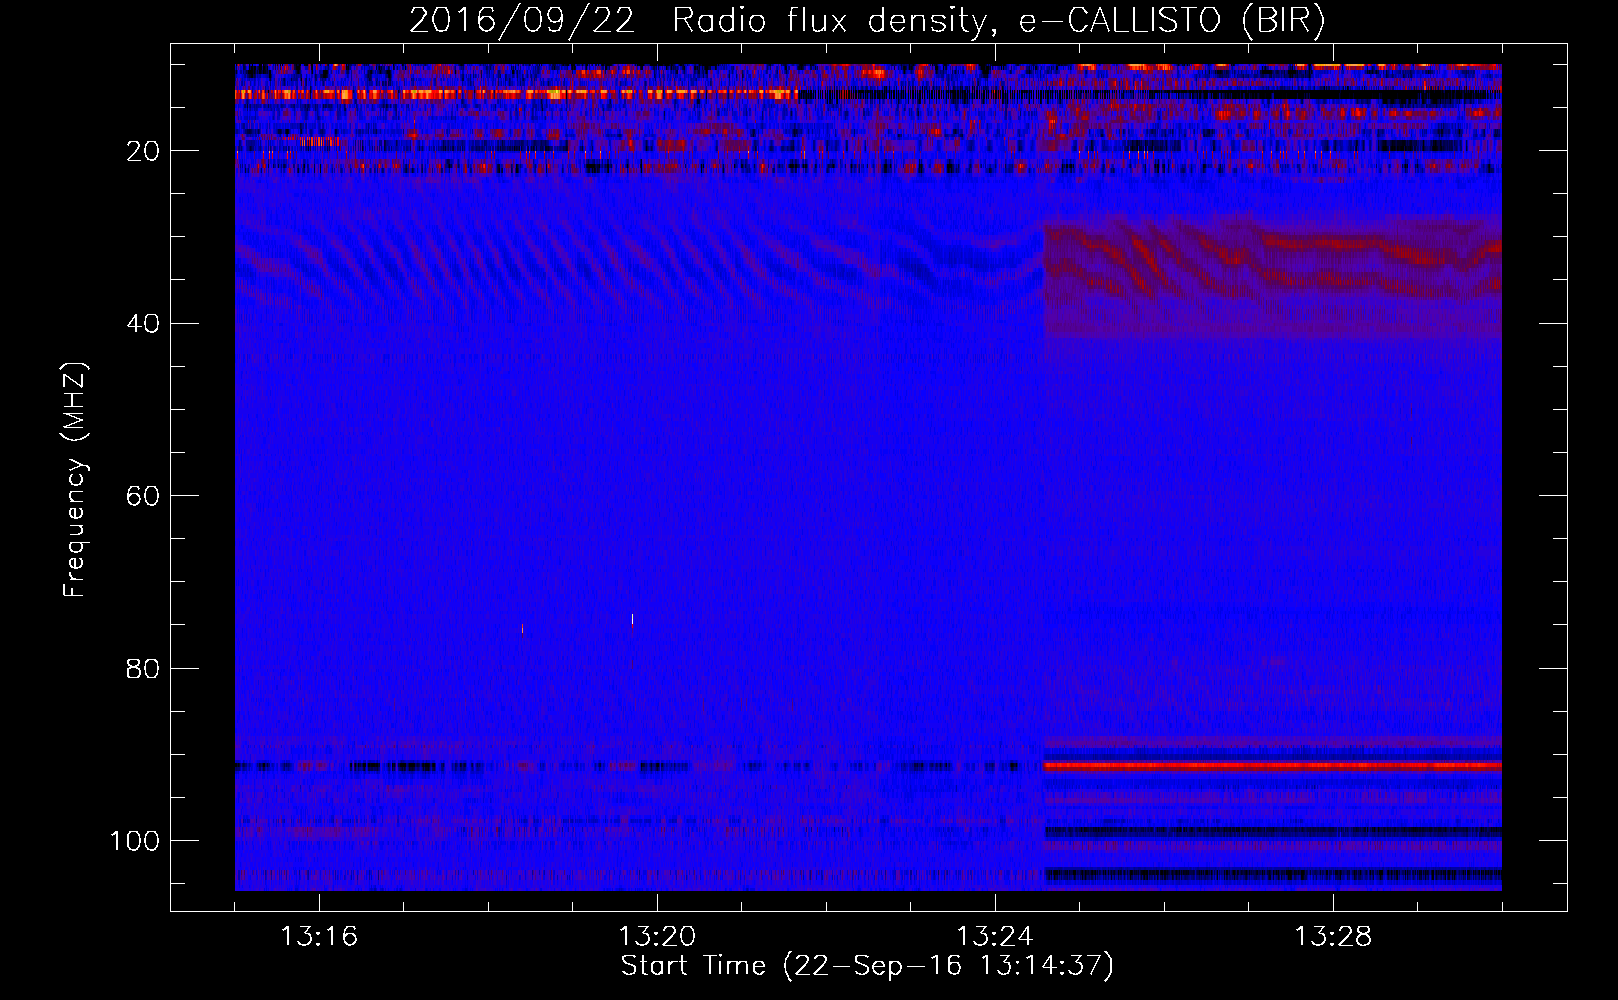Click the 13:20 time tick label
Image resolution: width=1618 pixels, height=1000 pixels.
657,937
